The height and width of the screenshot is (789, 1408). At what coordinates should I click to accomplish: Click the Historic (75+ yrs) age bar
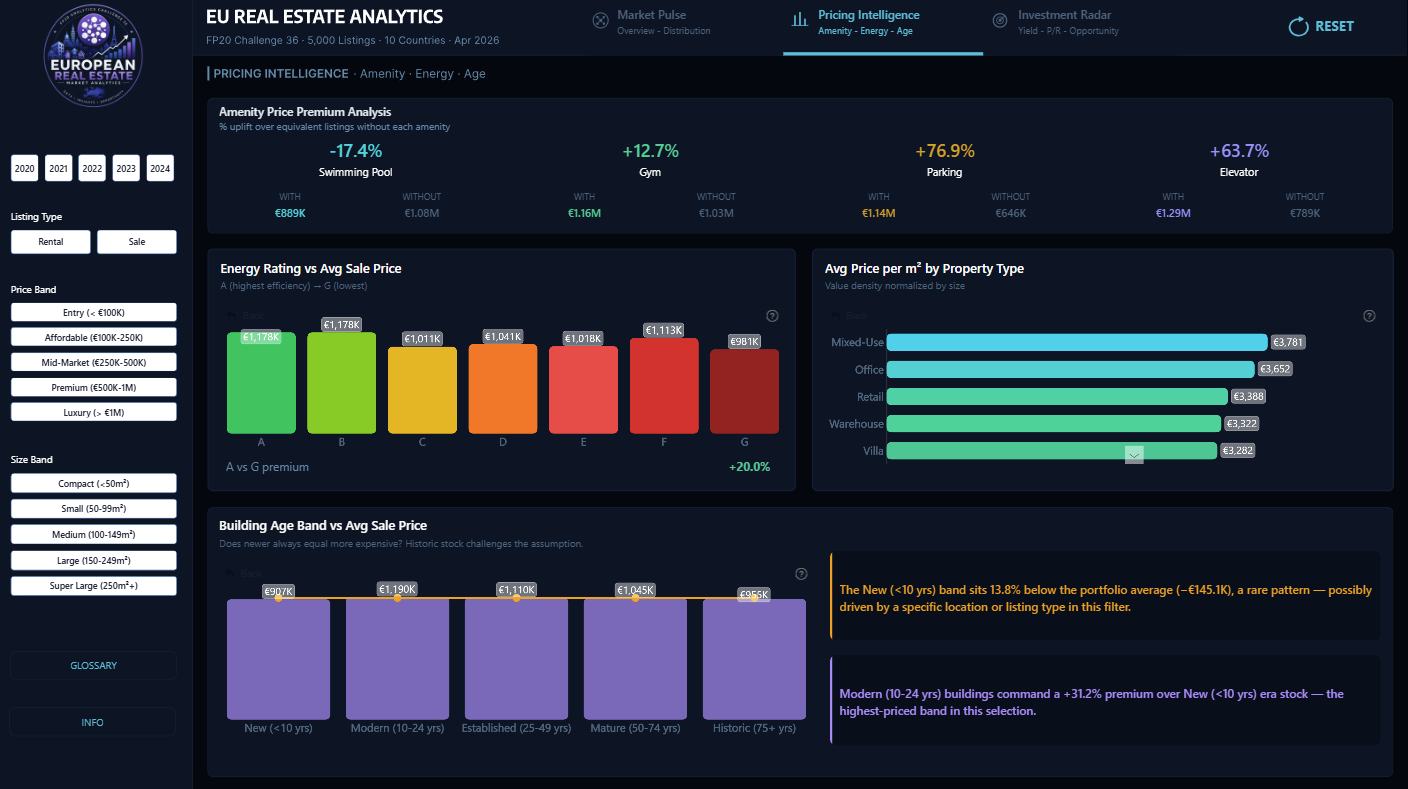pos(754,659)
